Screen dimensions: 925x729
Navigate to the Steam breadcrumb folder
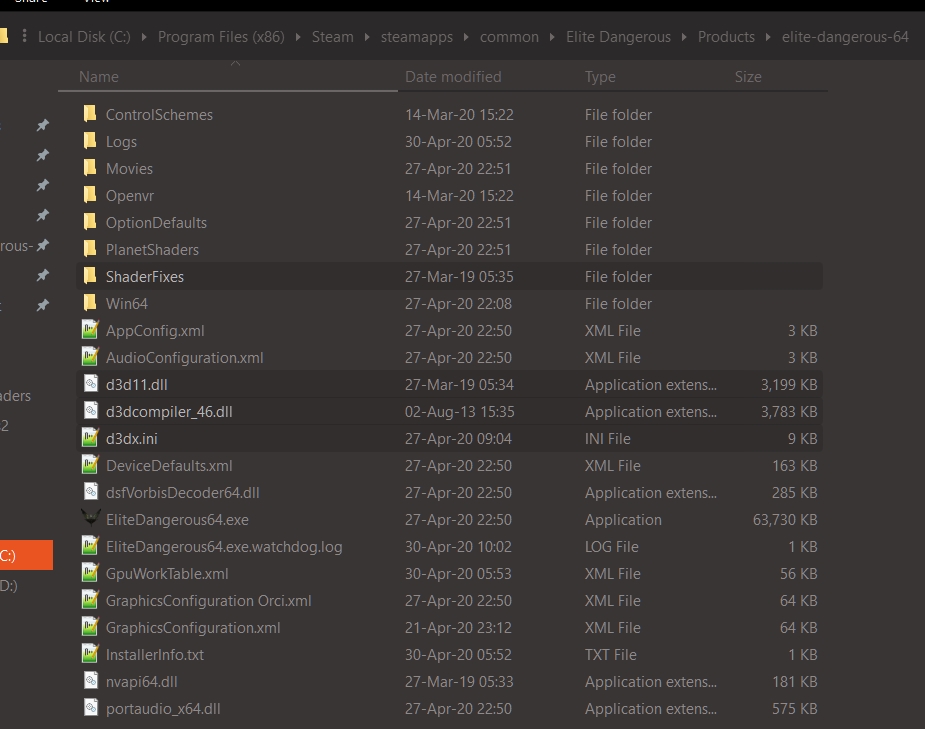(333, 37)
